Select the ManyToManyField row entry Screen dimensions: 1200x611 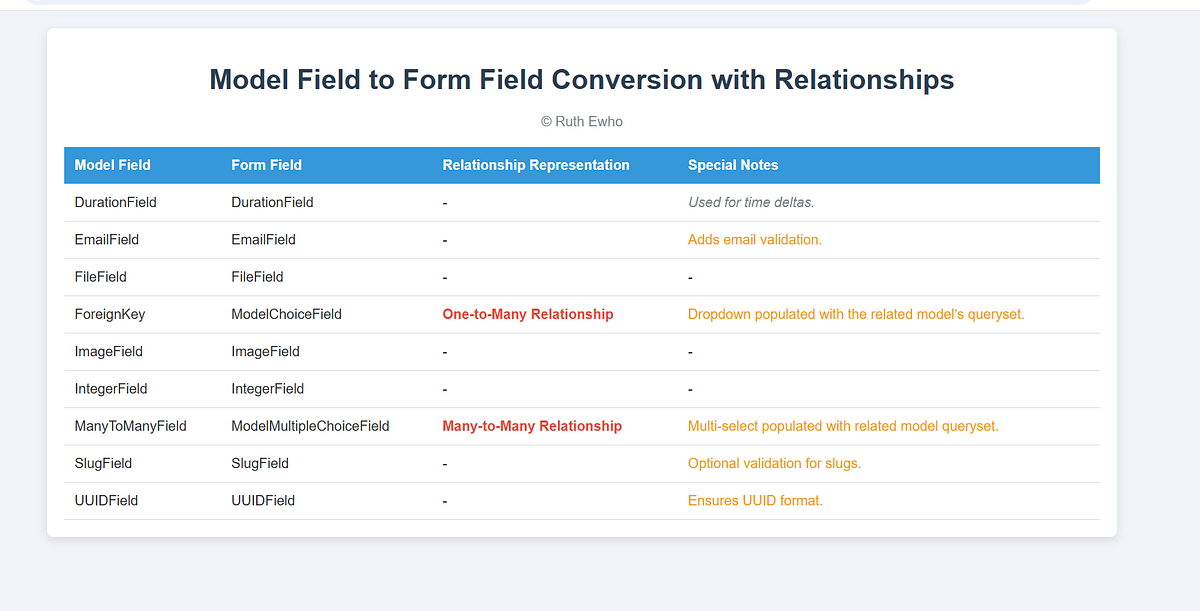pos(130,426)
